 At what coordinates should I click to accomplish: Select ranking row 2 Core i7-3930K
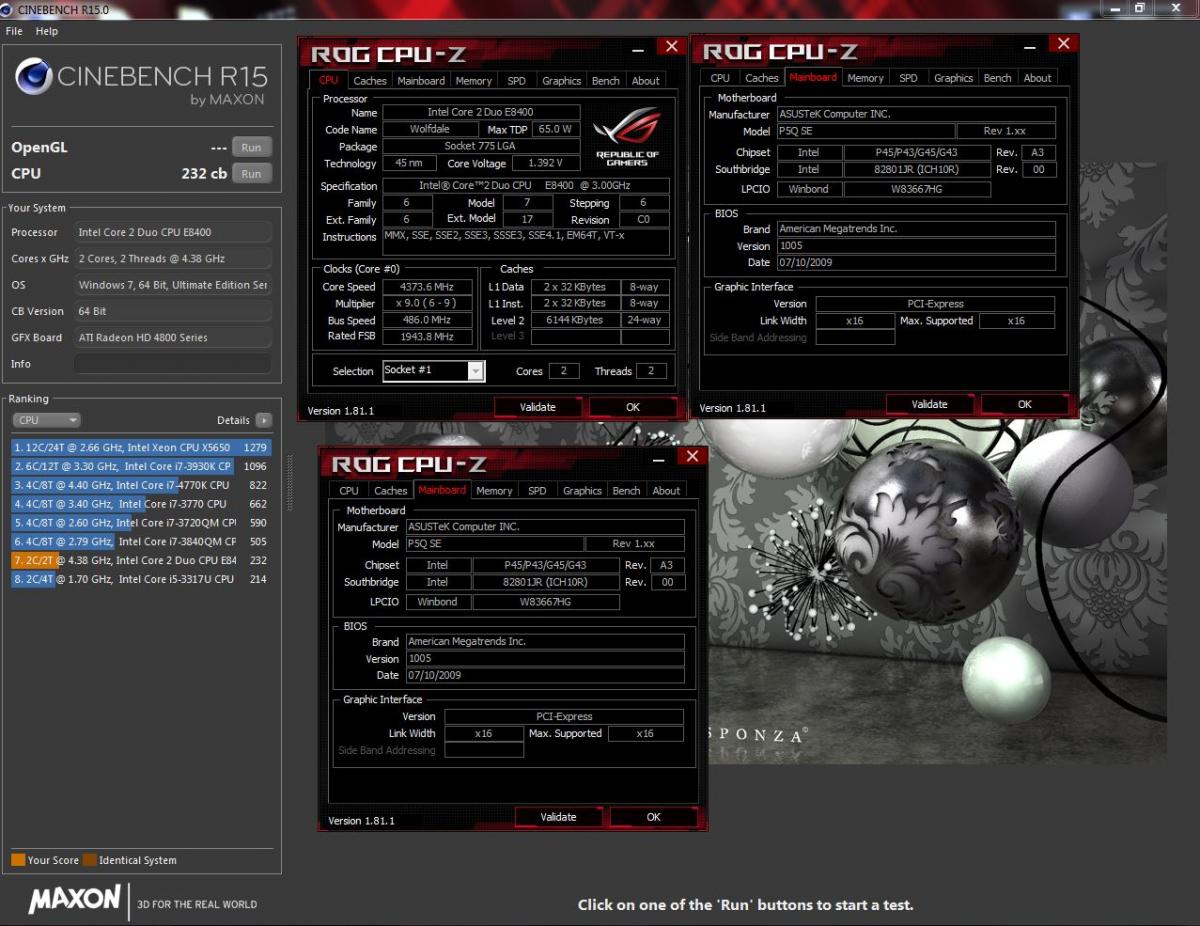[x=141, y=466]
